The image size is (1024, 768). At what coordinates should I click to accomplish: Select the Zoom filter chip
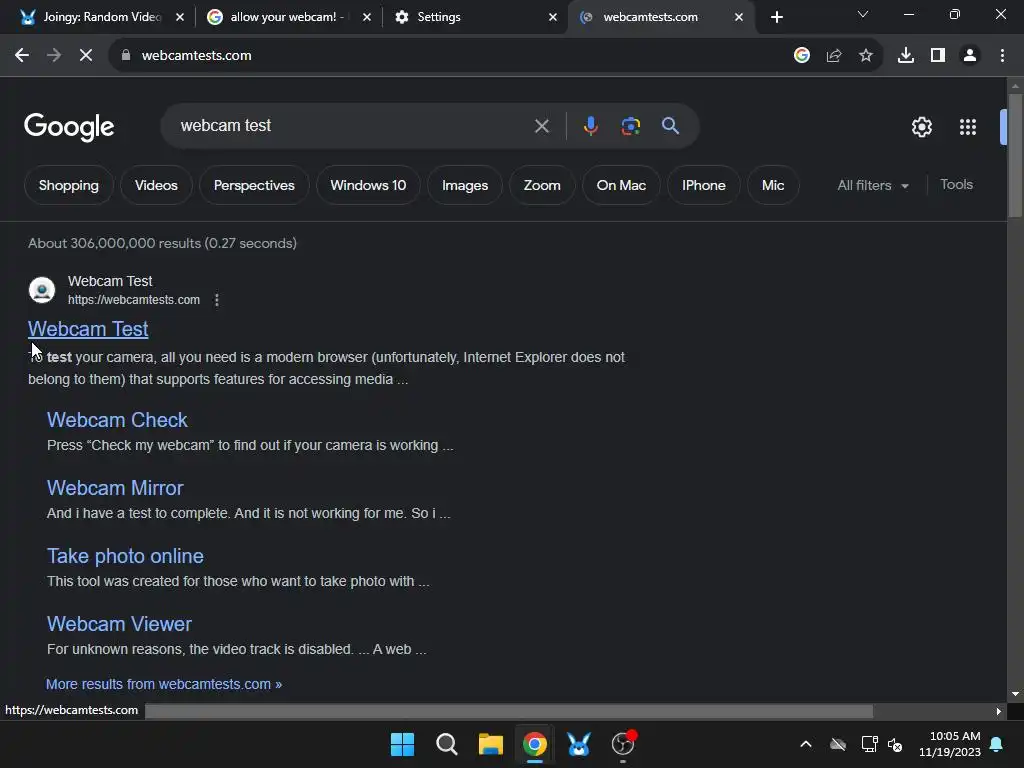[x=542, y=185]
